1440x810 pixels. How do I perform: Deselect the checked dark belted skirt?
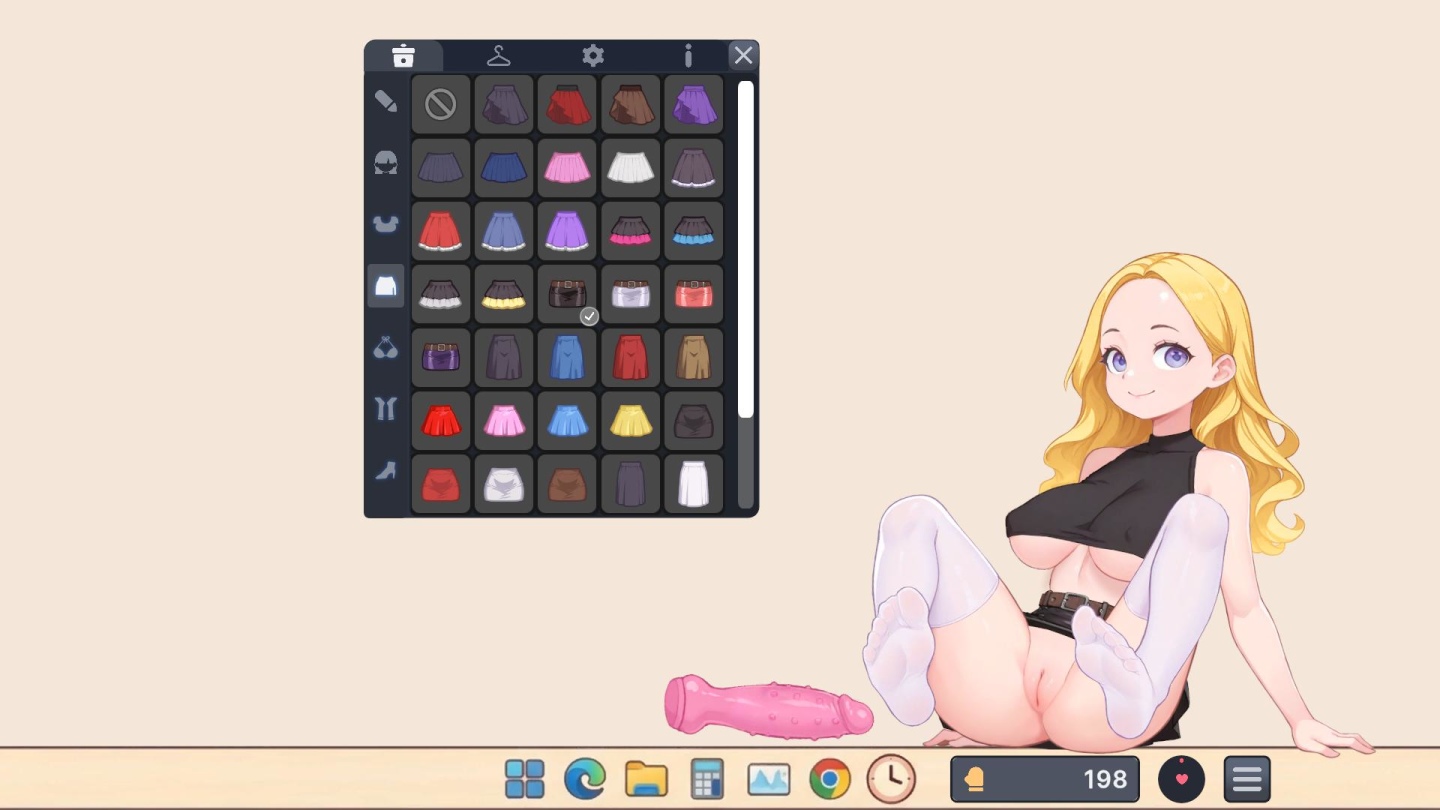567,294
